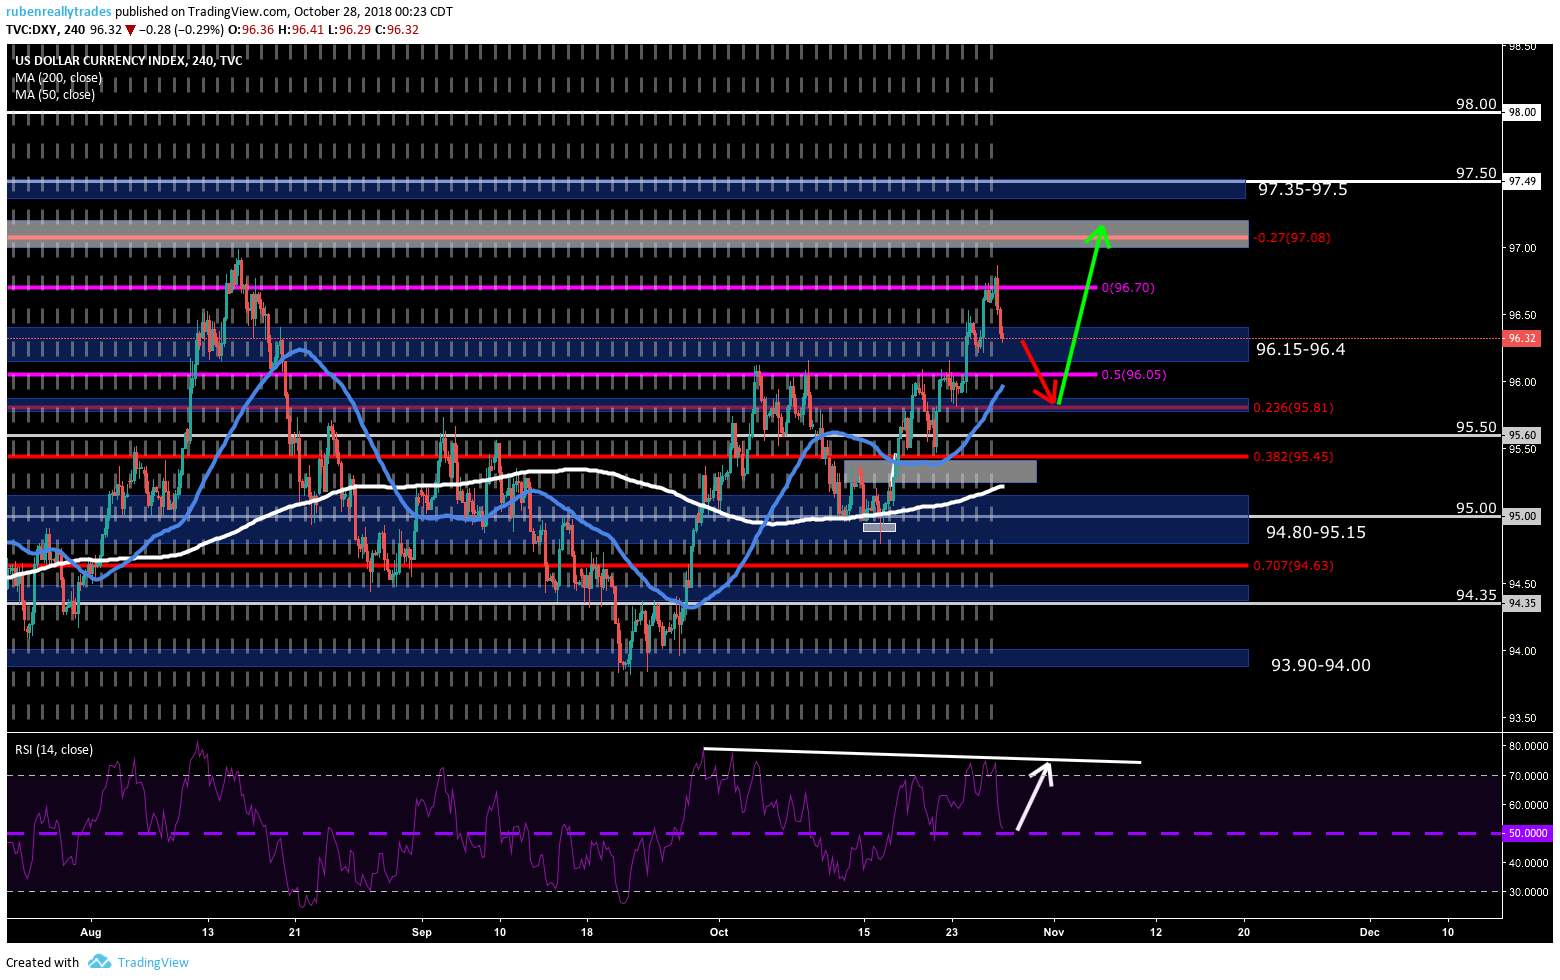Select the MA (50, close) indicator label

tap(54, 95)
